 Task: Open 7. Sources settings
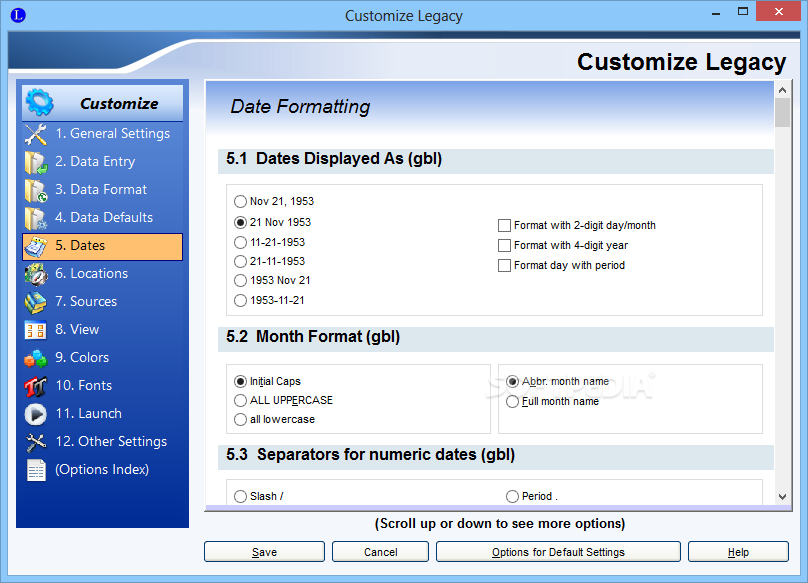(x=103, y=302)
